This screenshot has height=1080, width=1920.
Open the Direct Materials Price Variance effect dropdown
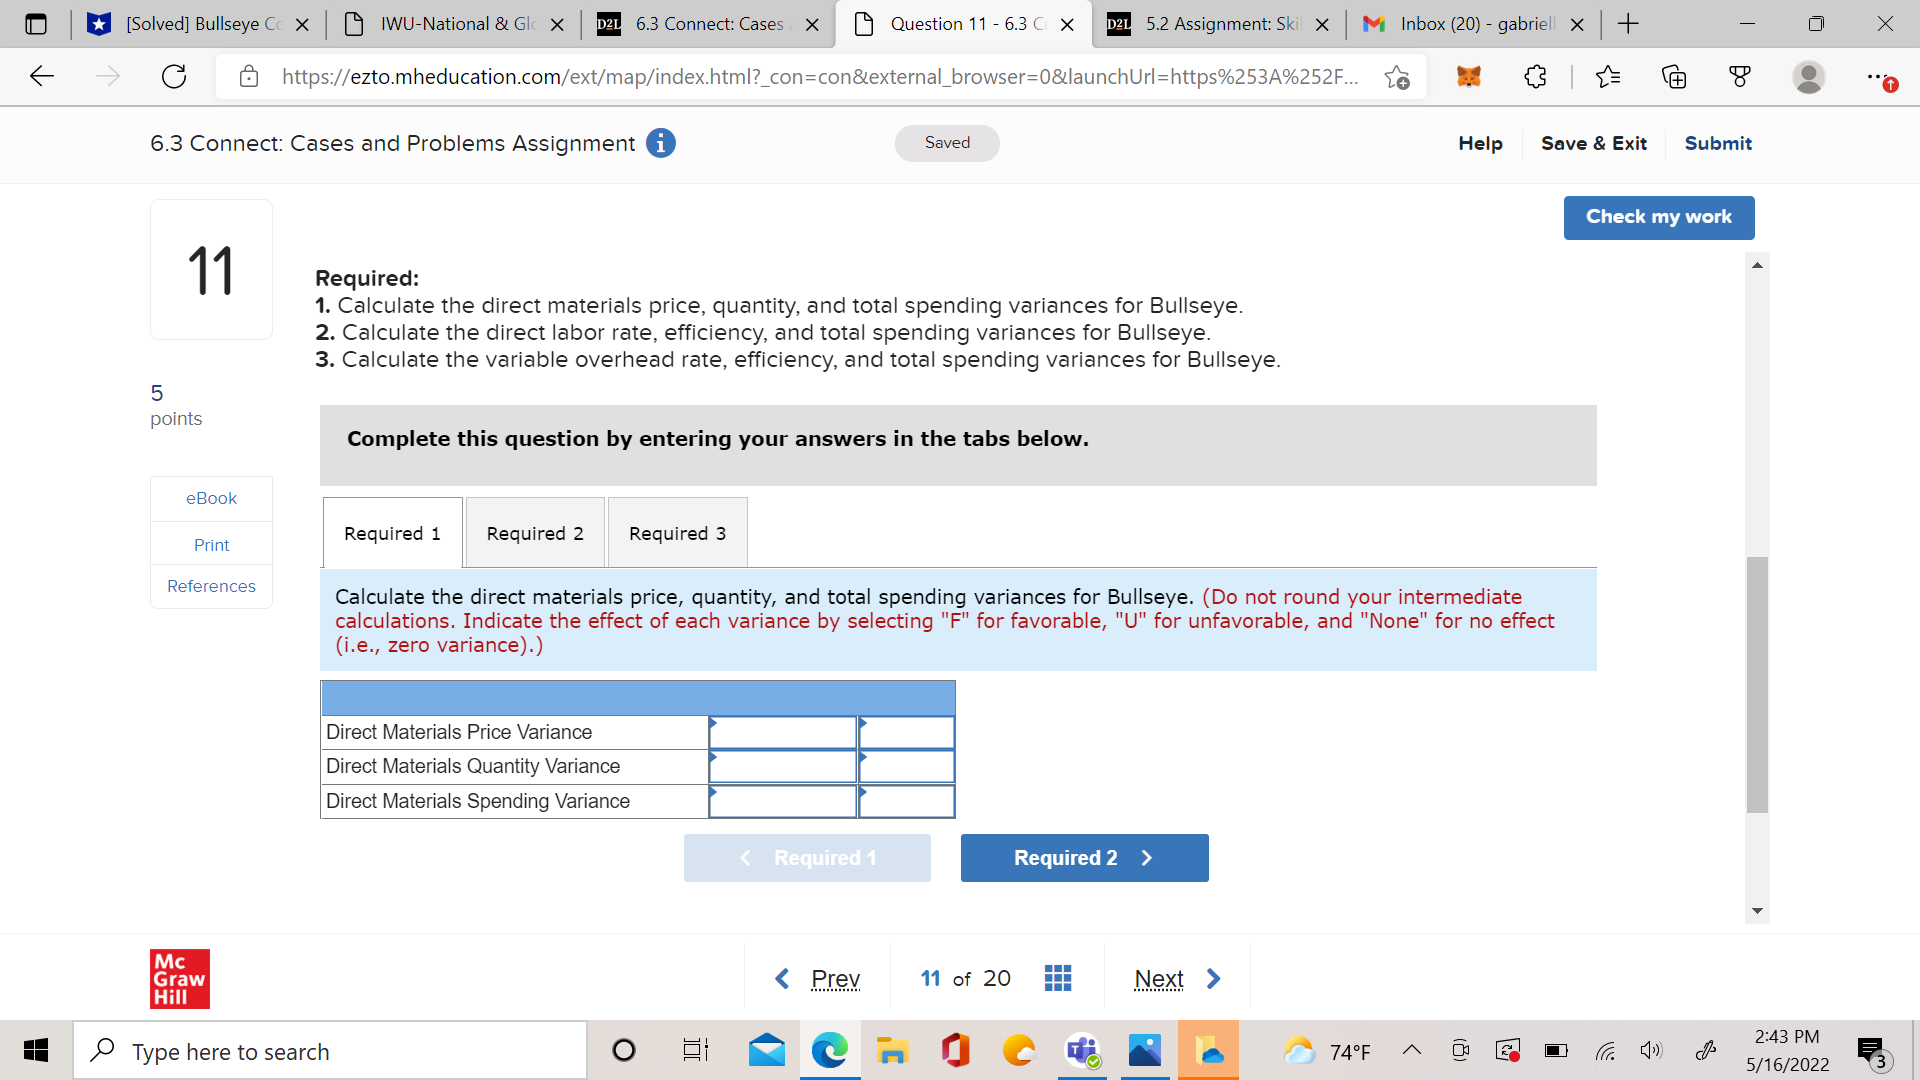pyautogui.click(x=905, y=732)
